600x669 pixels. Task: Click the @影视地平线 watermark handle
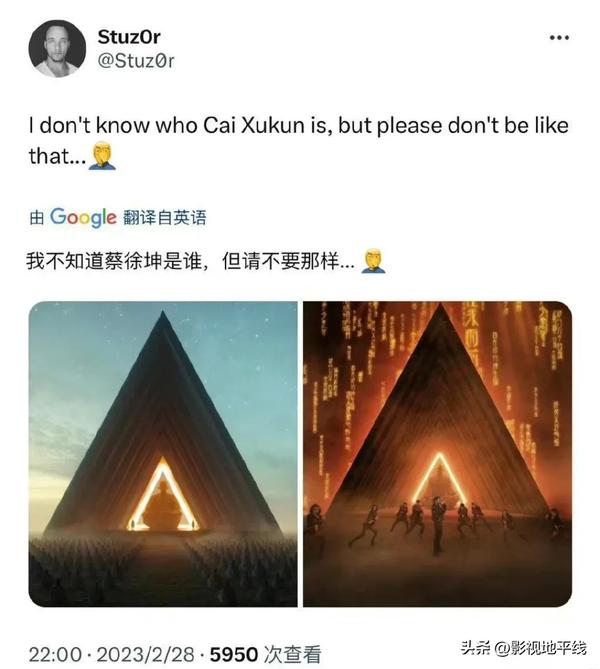click(x=540, y=648)
